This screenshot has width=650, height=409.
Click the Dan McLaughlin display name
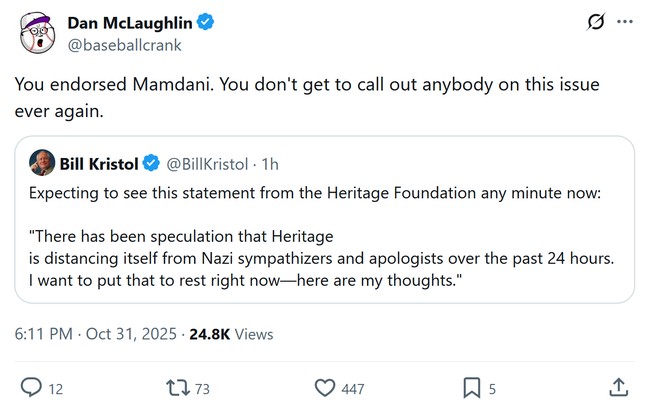[x=130, y=23]
